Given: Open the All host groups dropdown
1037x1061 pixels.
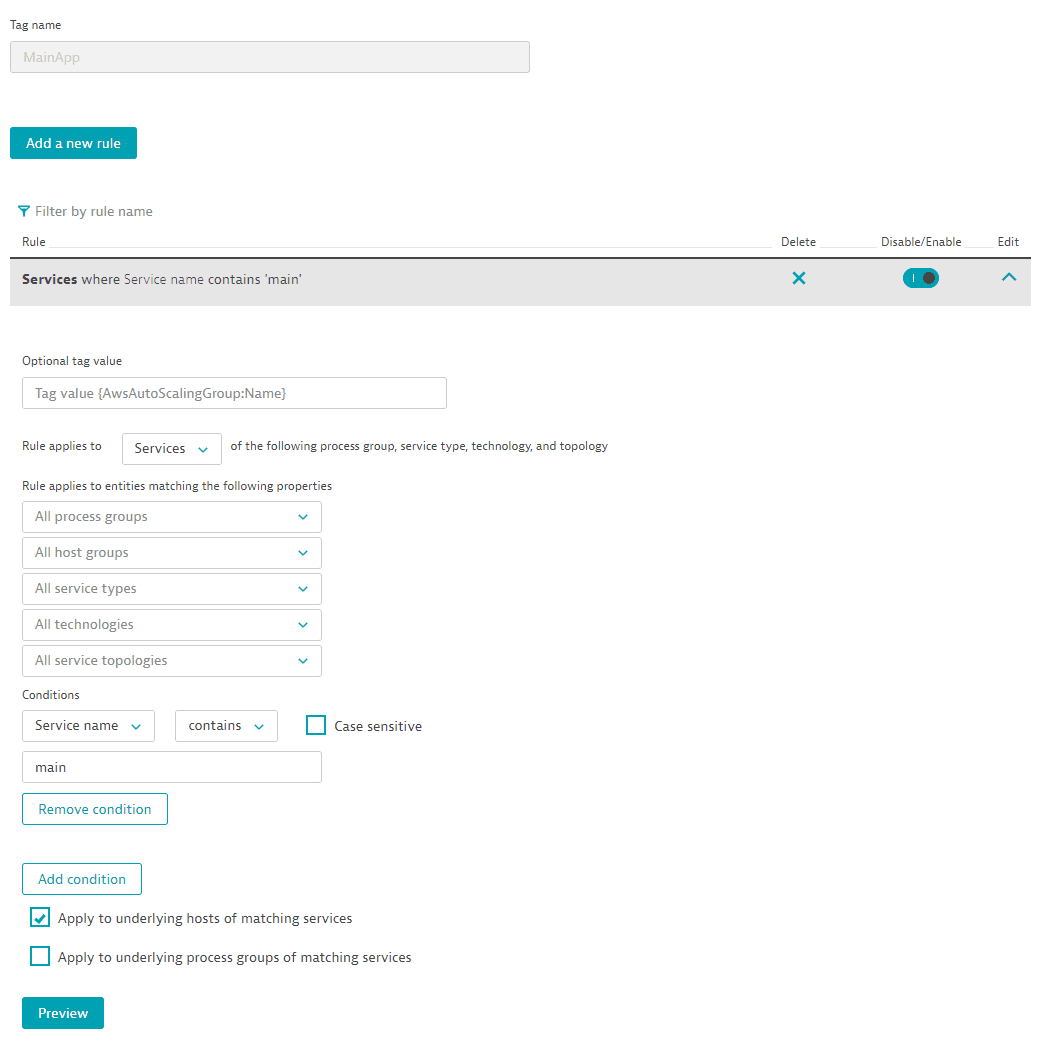Looking at the screenshot, I should [172, 553].
